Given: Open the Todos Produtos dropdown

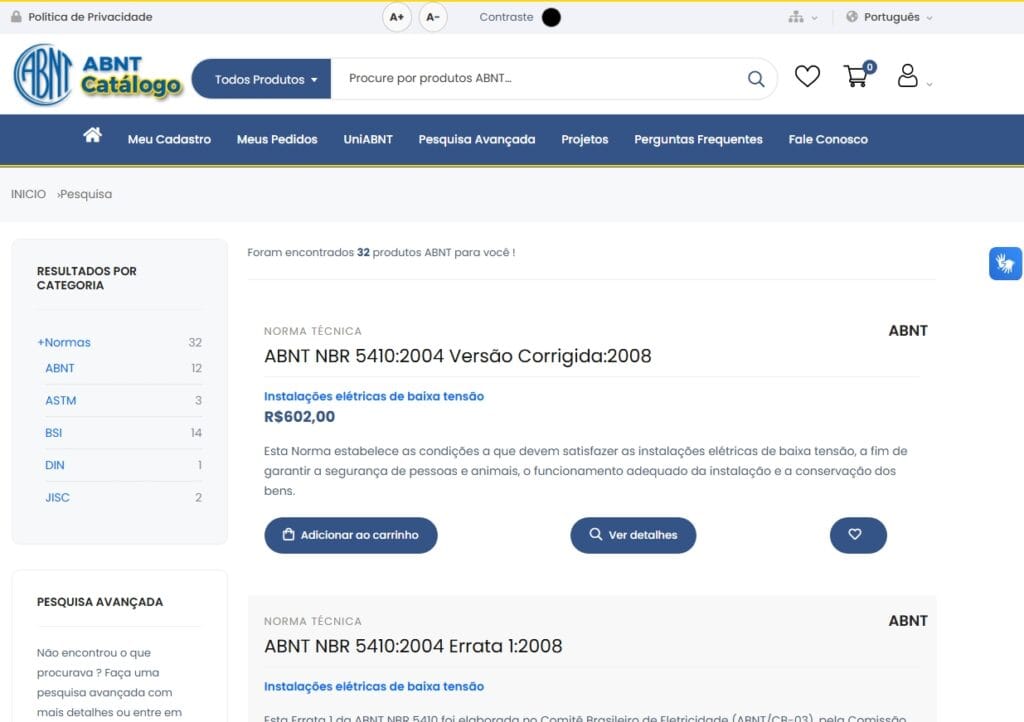Looking at the screenshot, I should (x=261, y=79).
